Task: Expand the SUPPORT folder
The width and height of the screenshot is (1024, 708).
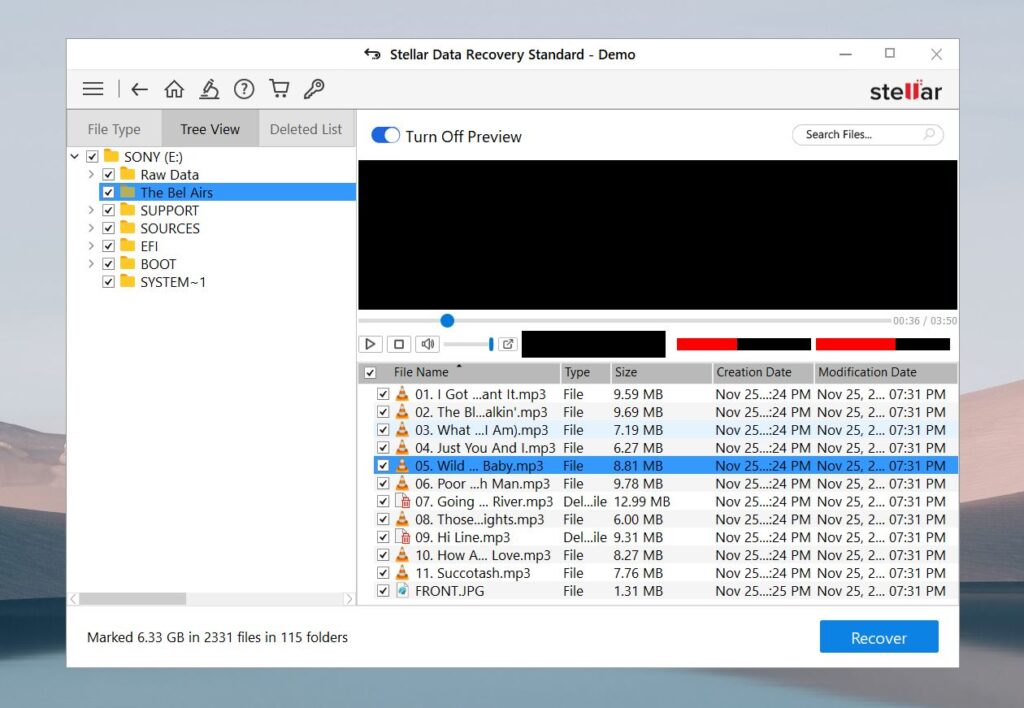Action: click(91, 210)
